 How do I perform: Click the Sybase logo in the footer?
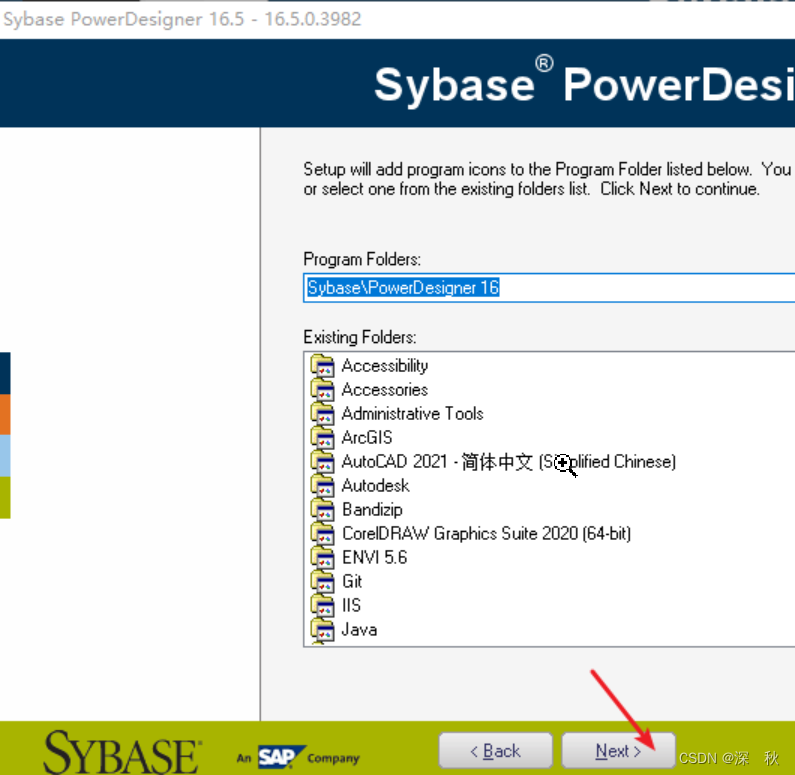pos(122,753)
